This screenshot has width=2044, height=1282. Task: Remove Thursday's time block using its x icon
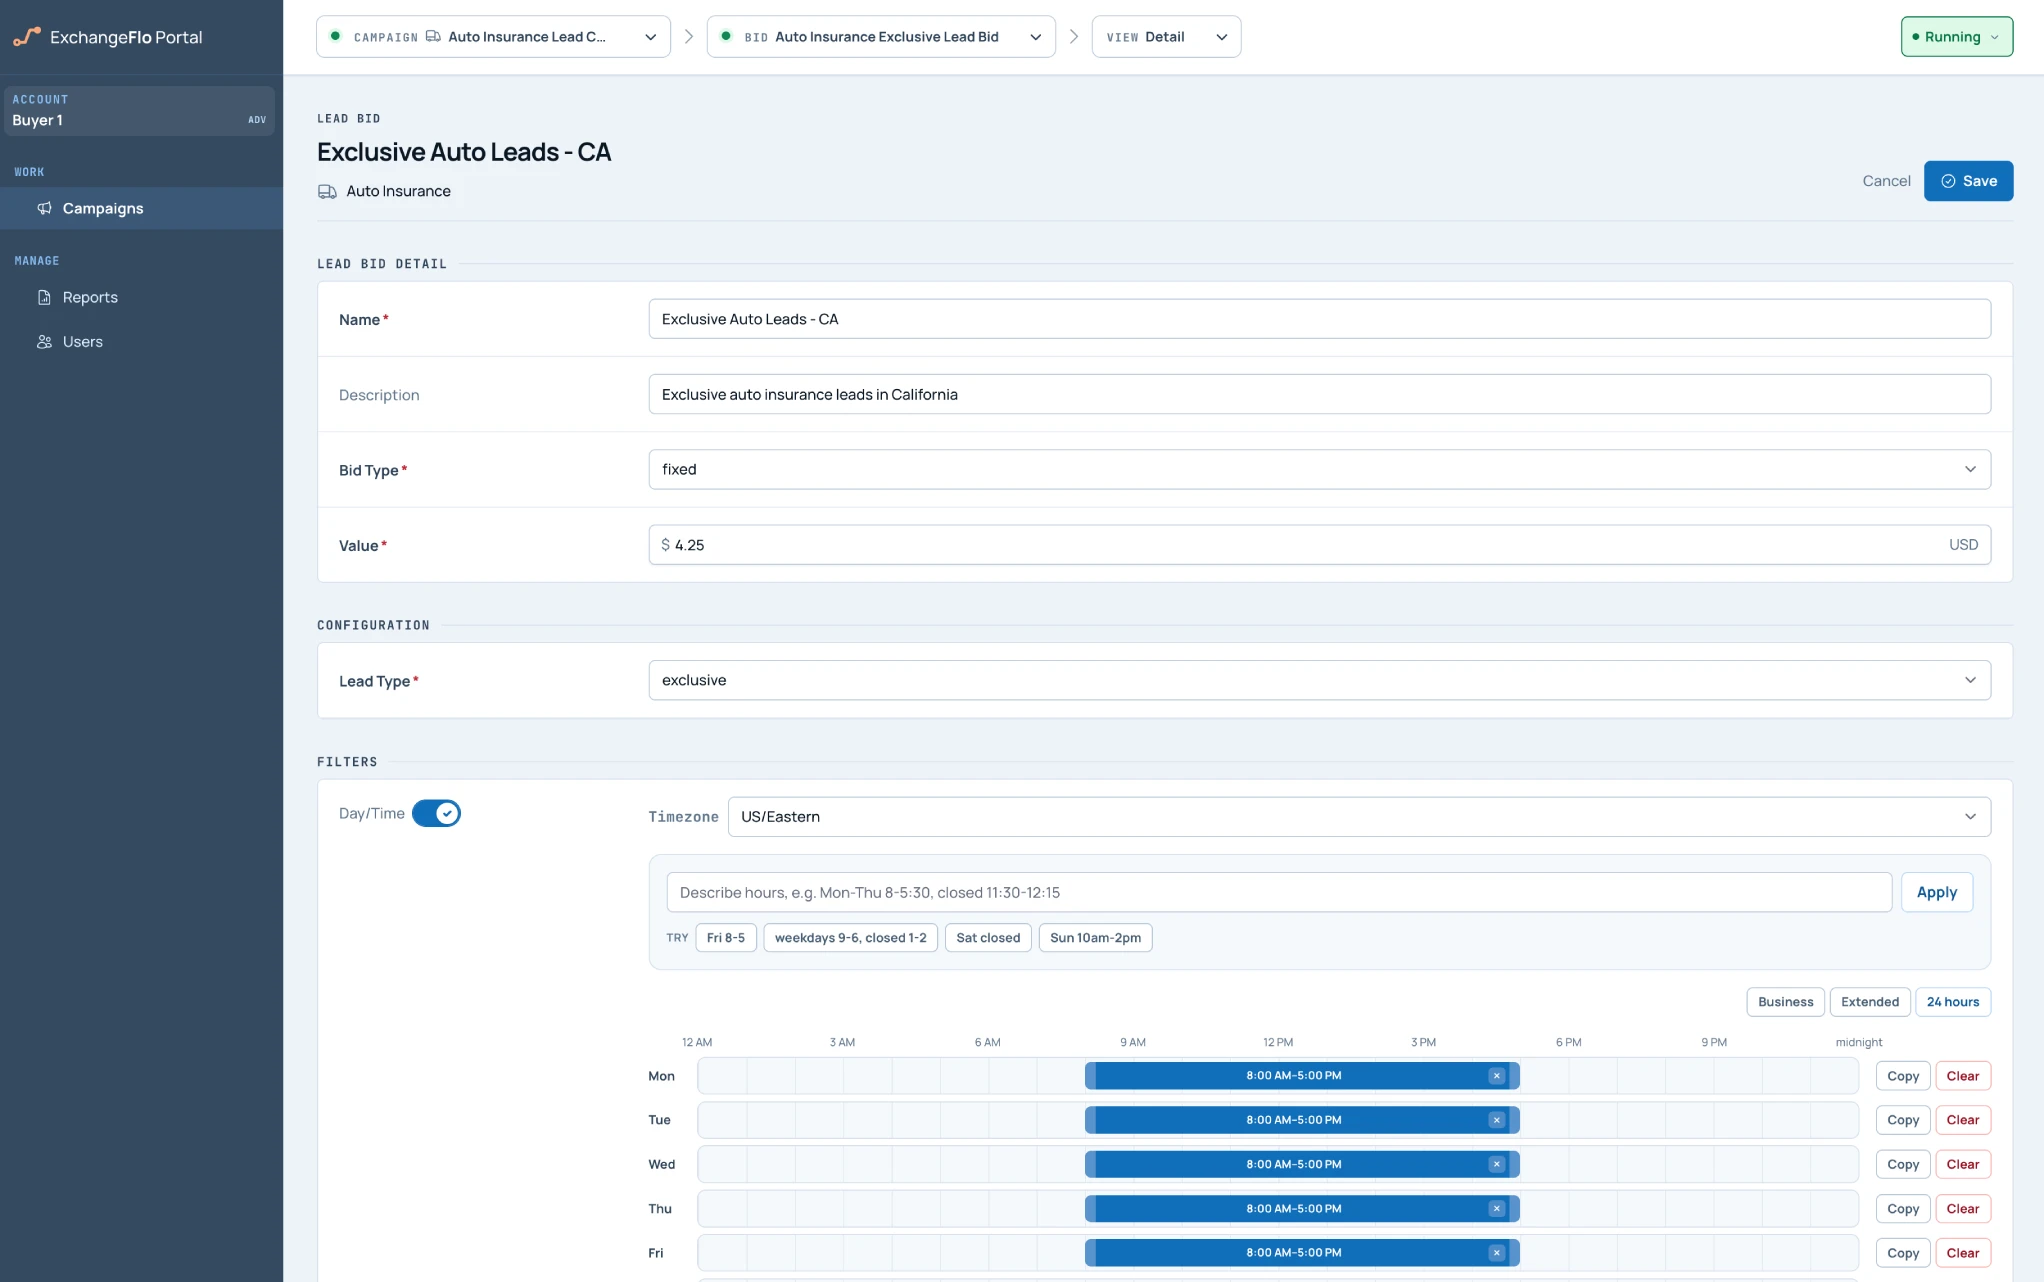click(1496, 1208)
